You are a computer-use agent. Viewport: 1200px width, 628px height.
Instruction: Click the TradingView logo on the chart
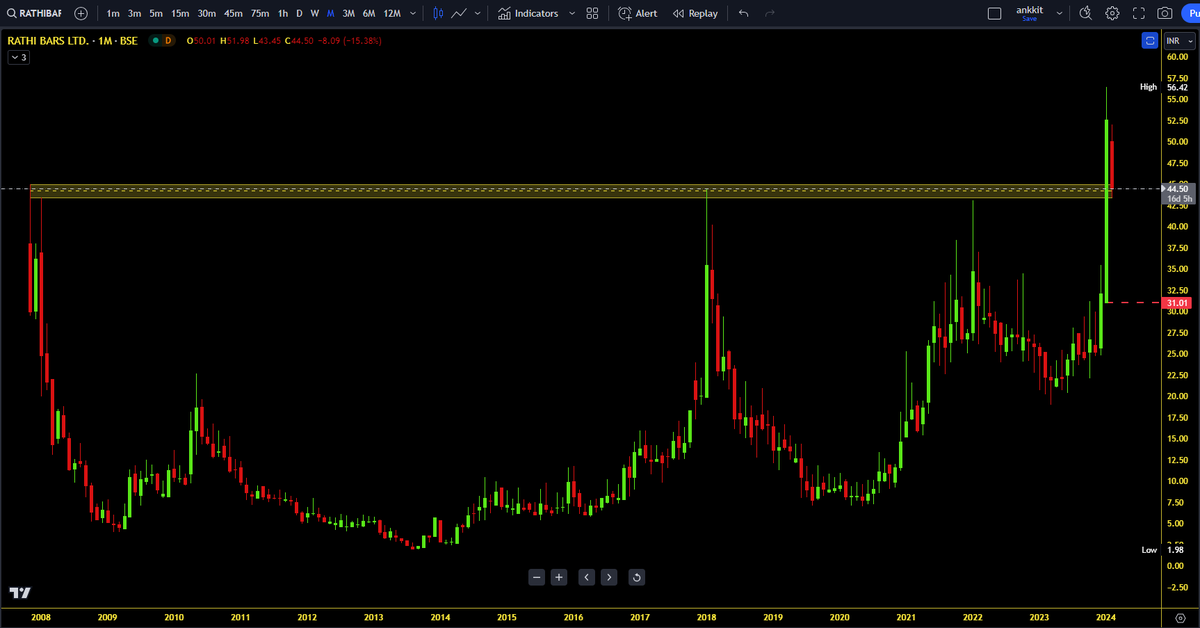coord(20,592)
